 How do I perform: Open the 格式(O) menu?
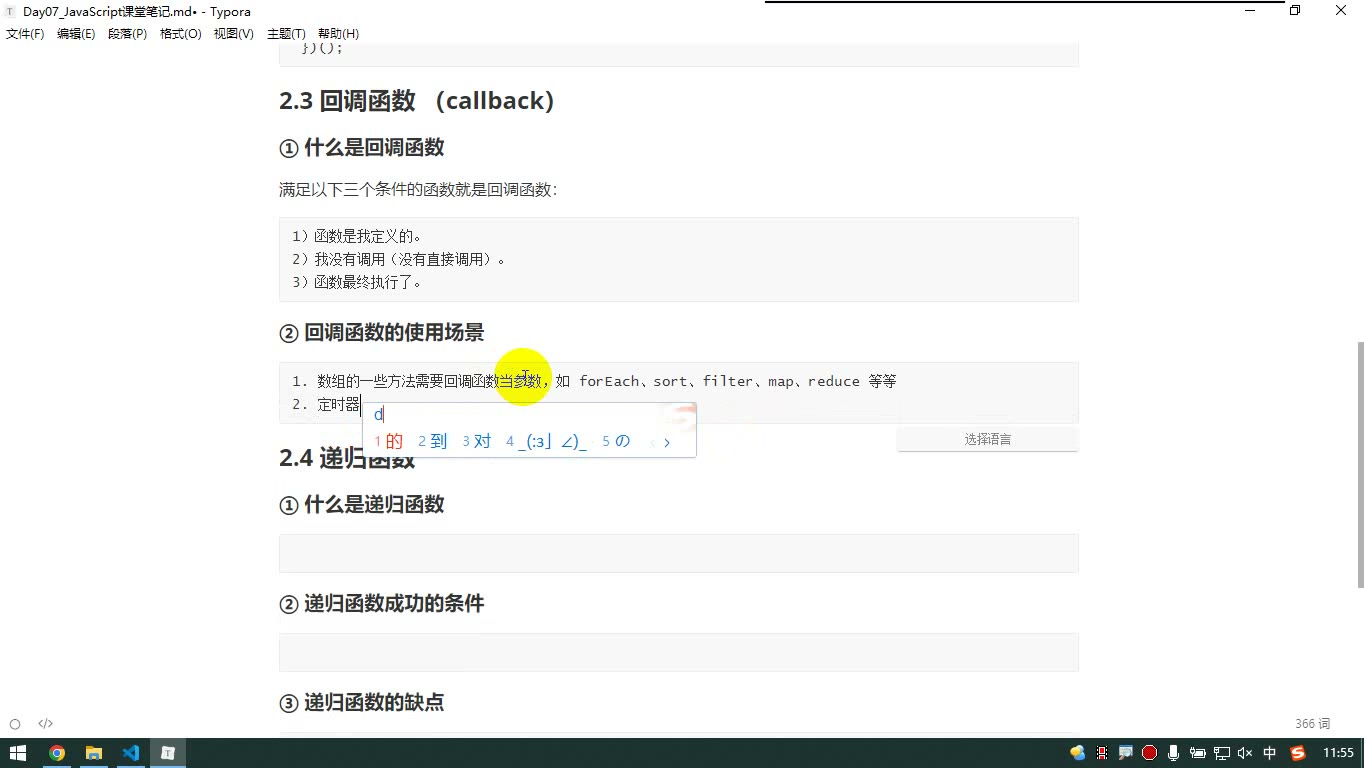coord(181,34)
